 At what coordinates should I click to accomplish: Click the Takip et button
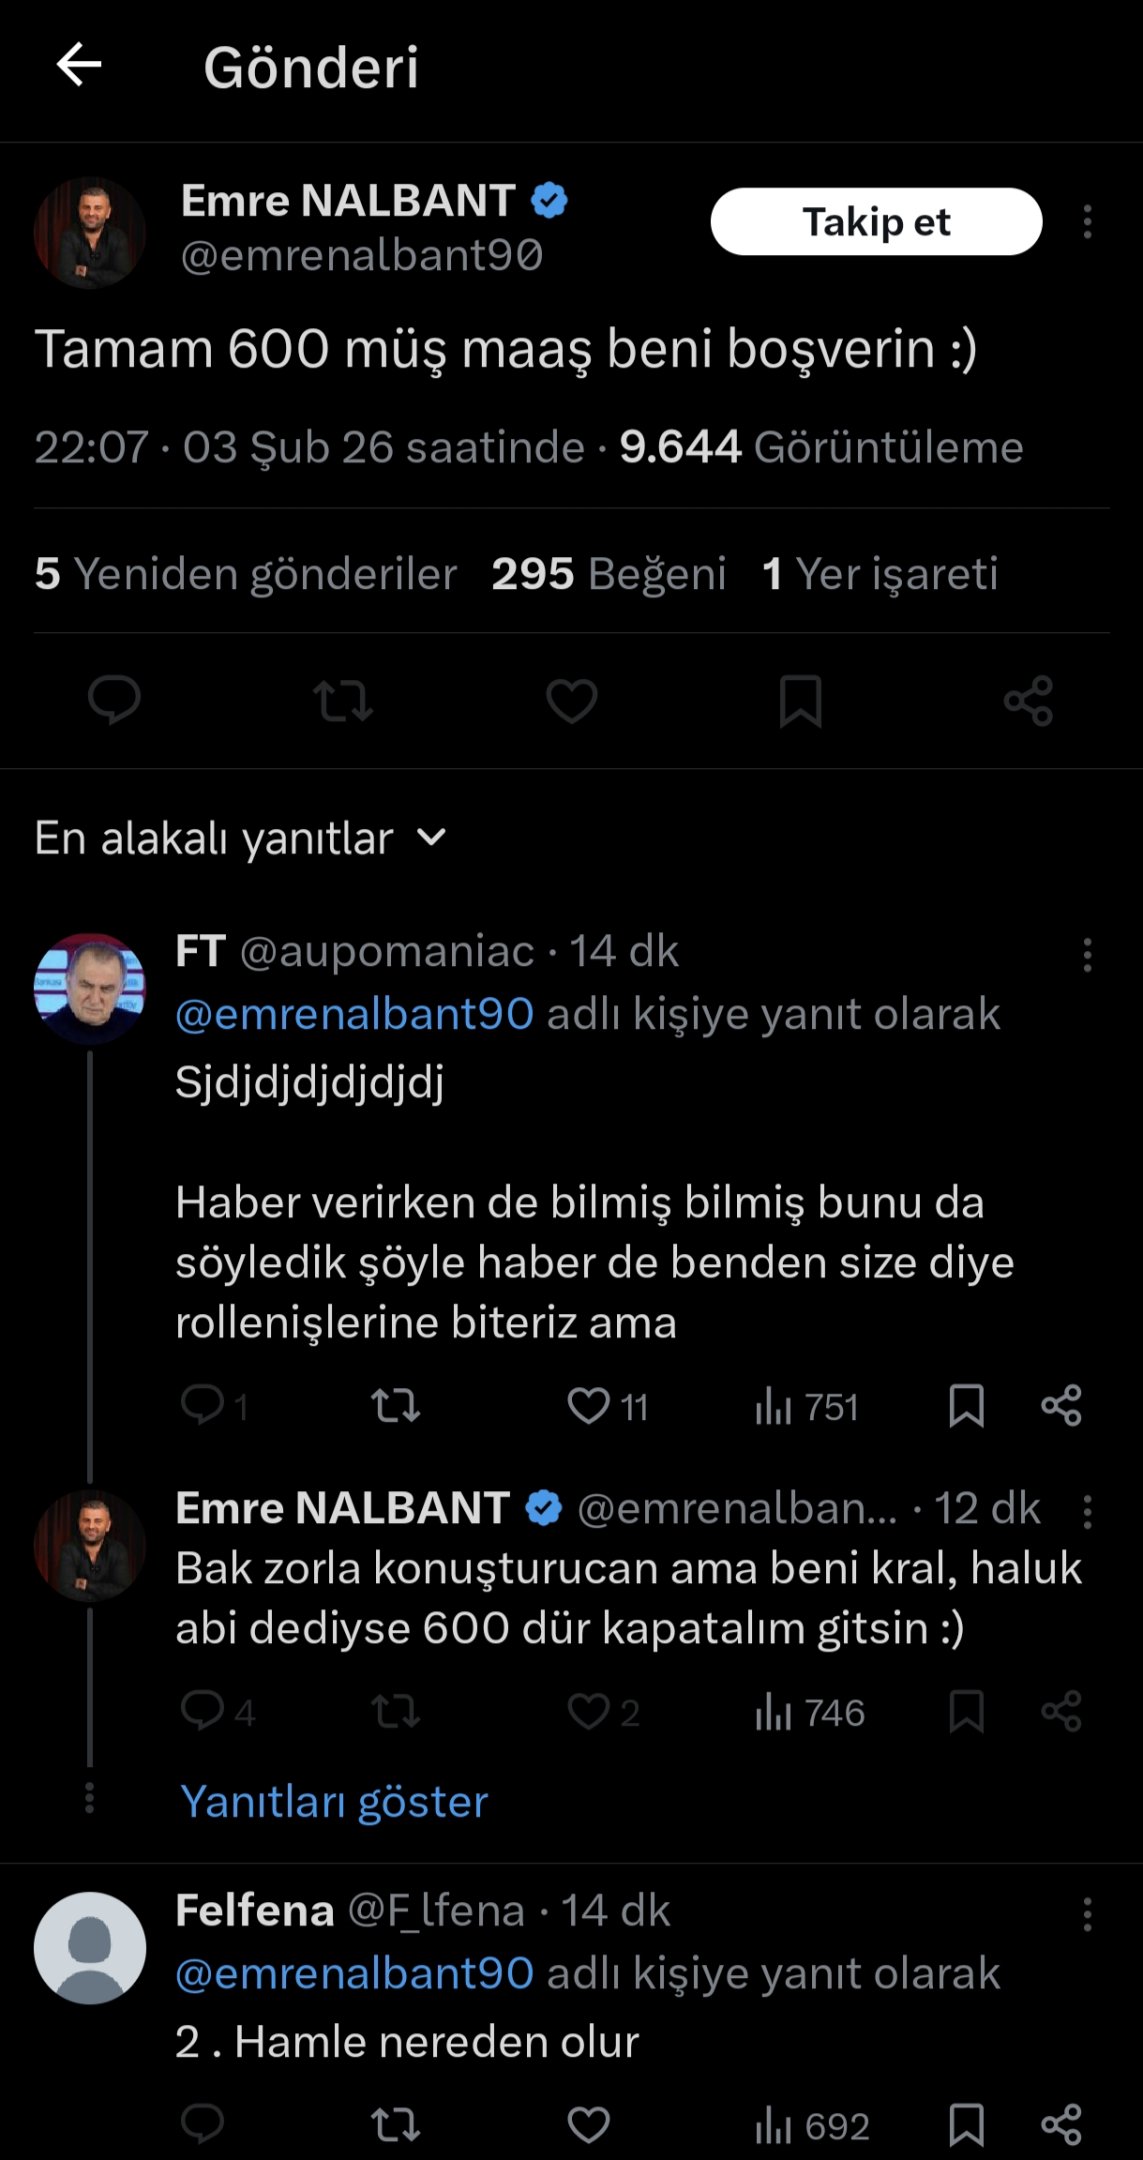point(876,222)
